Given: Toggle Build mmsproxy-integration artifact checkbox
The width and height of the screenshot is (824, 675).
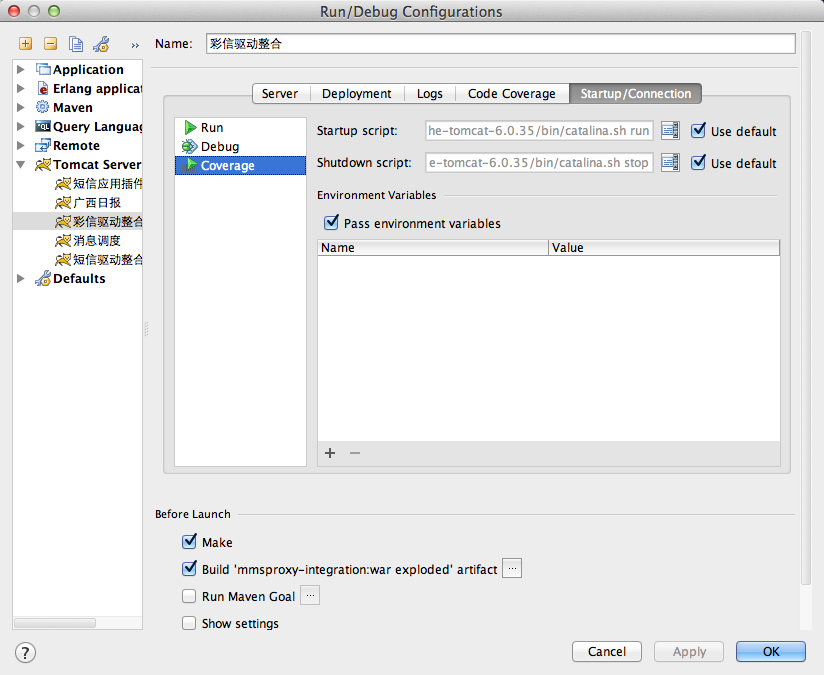Looking at the screenshot, I should tap(189, 568).
